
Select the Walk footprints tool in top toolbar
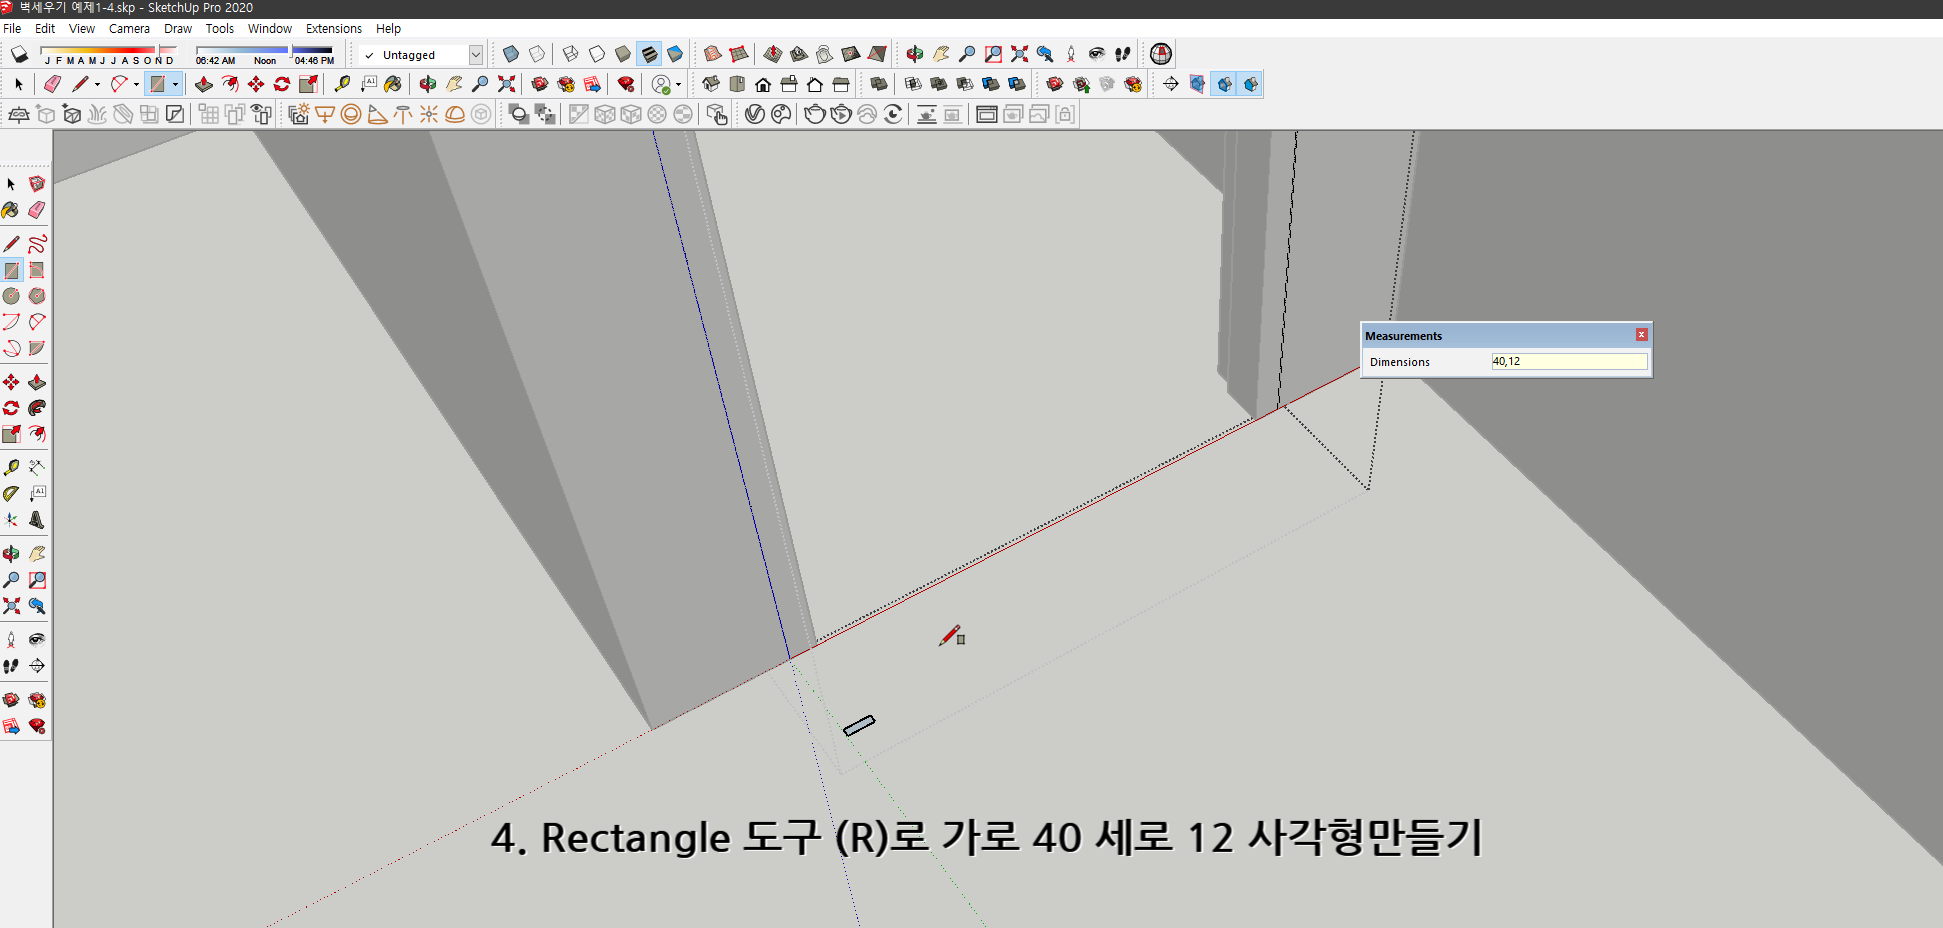1123,54
